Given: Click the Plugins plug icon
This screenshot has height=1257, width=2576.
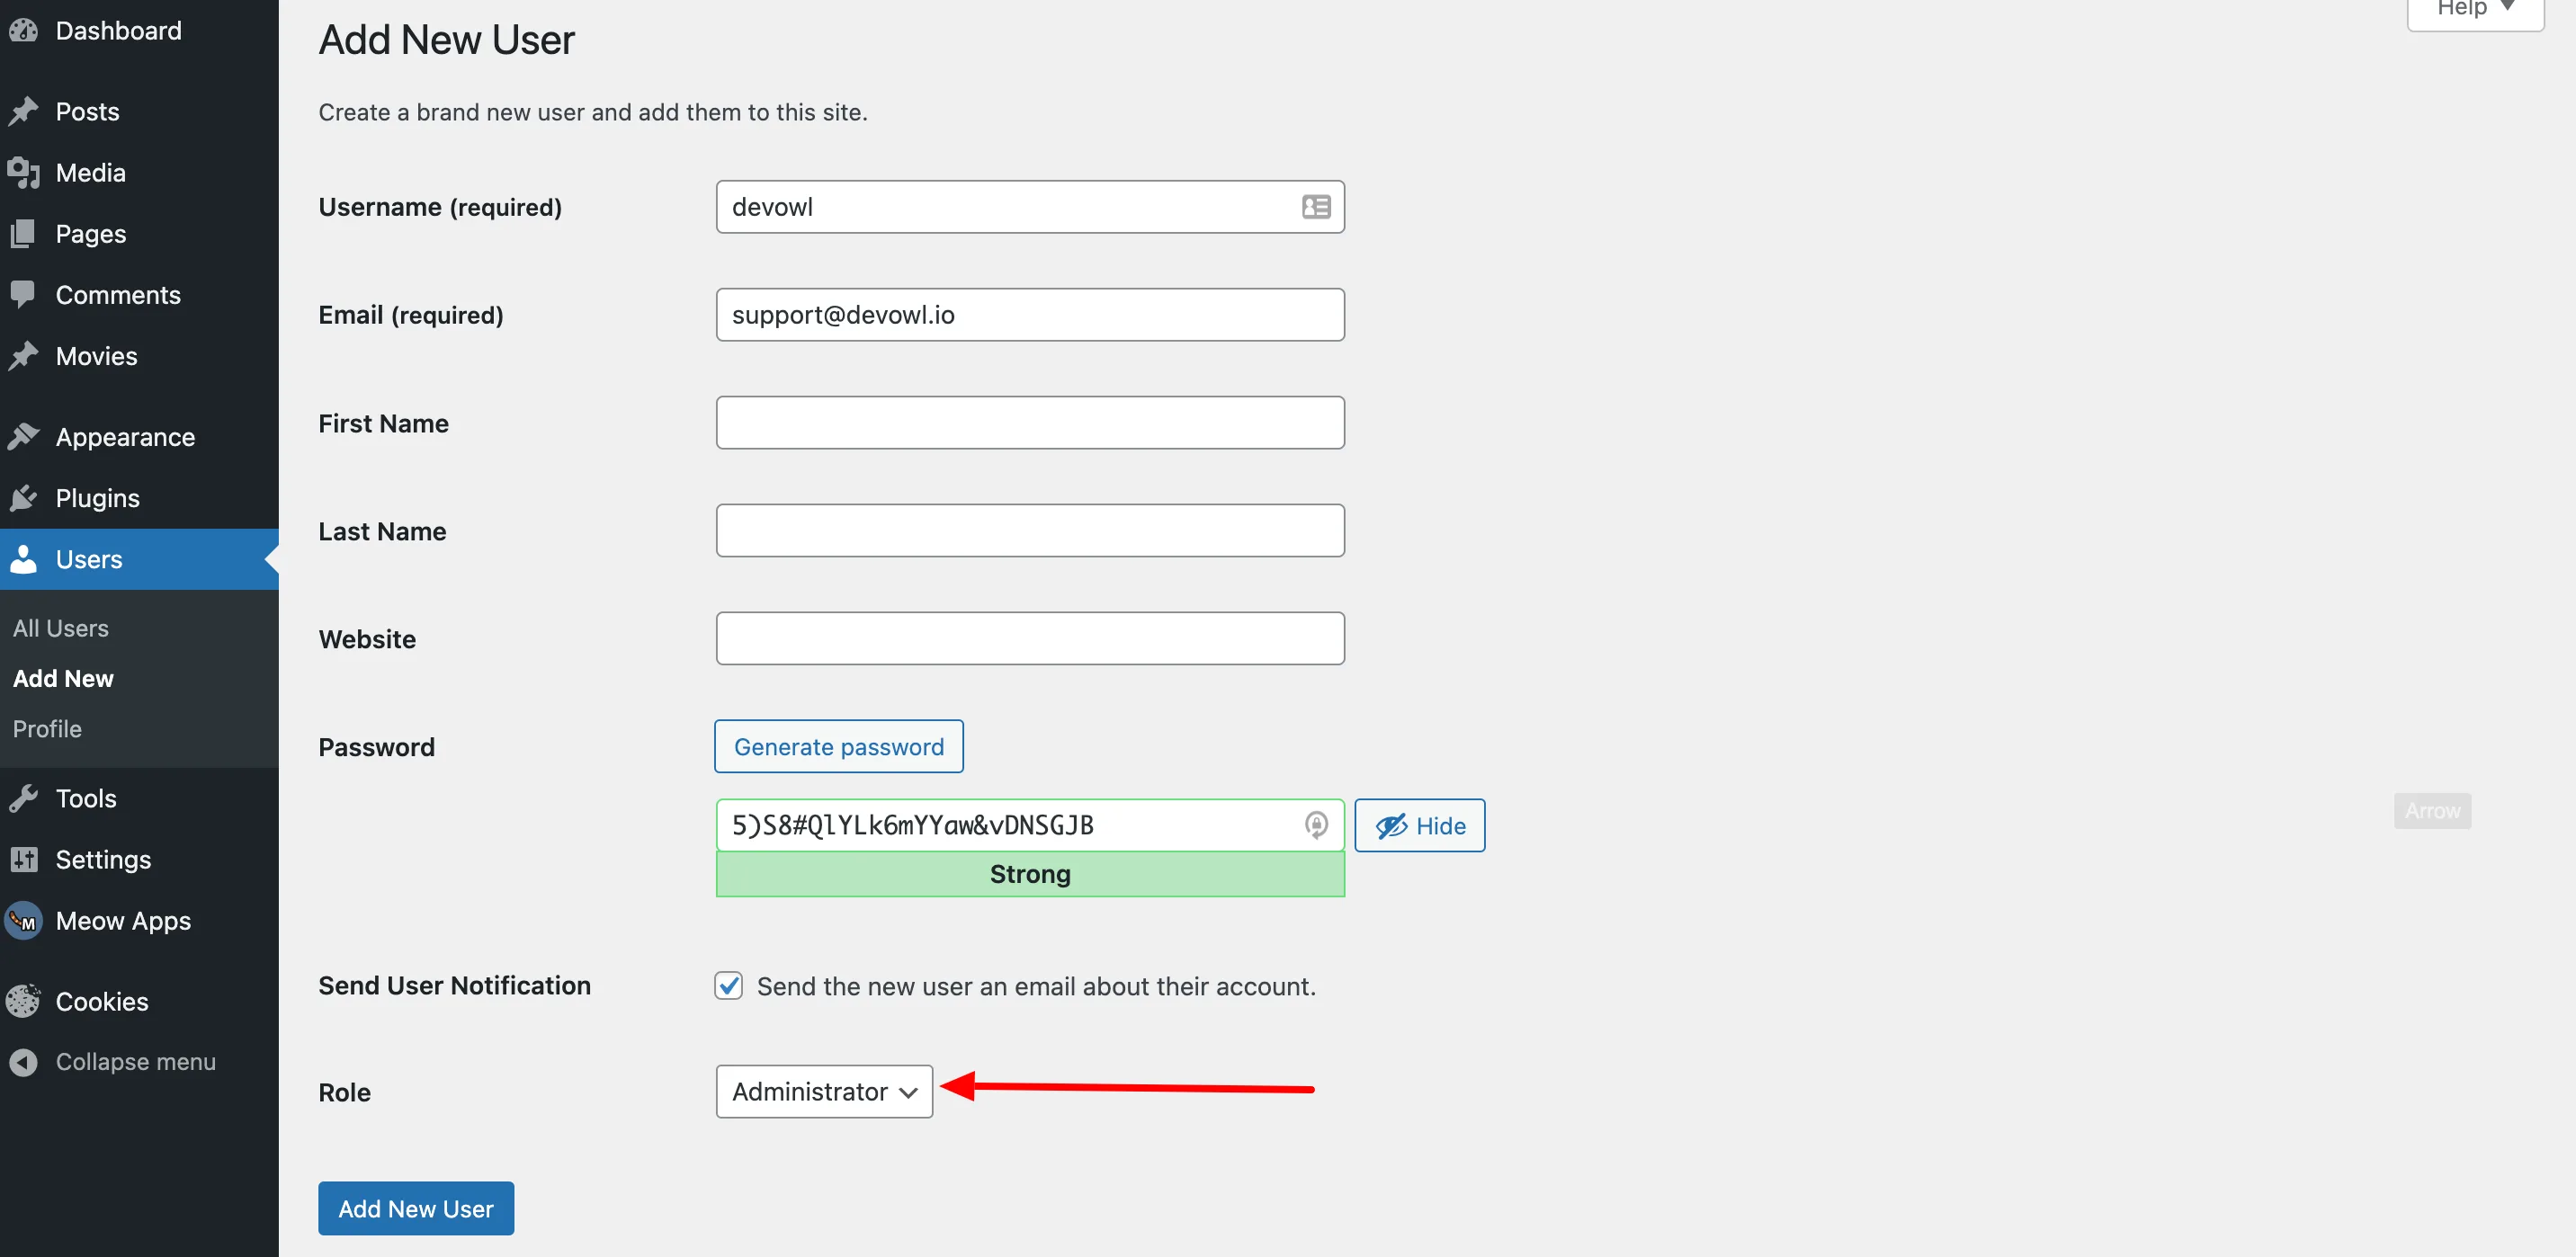Looking at the screenshot, I should 23,498.
